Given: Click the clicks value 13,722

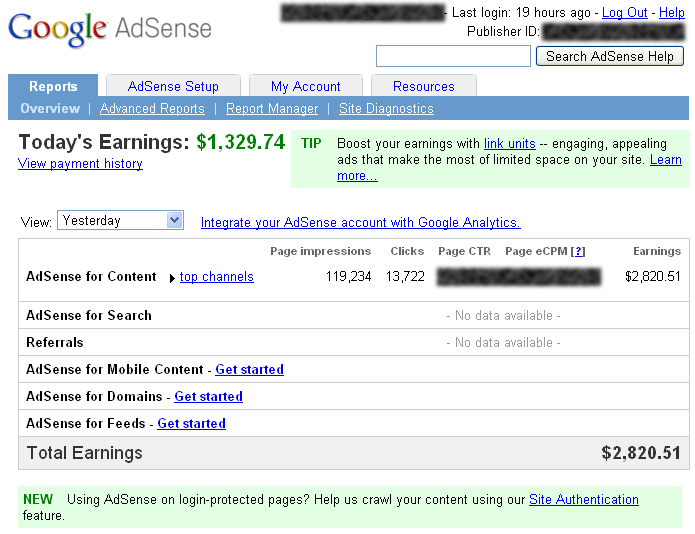Looking at the screenshot, I should pyautogui.click(x=405, y=277).
